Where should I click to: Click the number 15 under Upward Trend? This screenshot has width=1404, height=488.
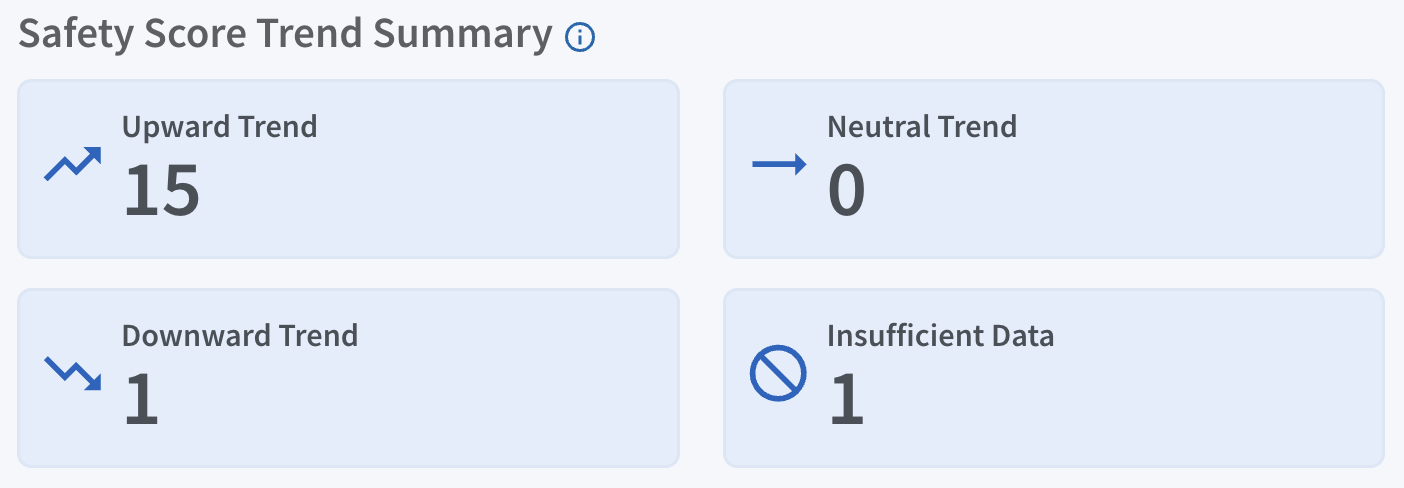click(x=162, y=190)
